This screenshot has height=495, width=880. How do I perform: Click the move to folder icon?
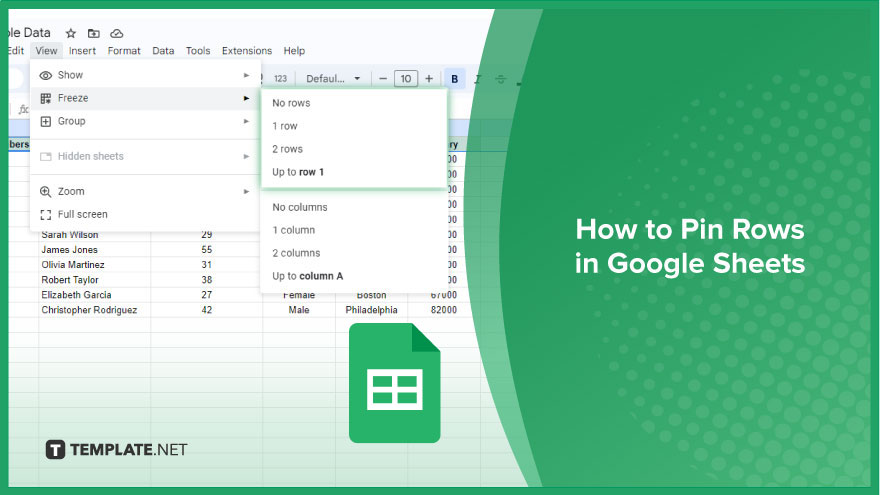[x=94, y=33]
